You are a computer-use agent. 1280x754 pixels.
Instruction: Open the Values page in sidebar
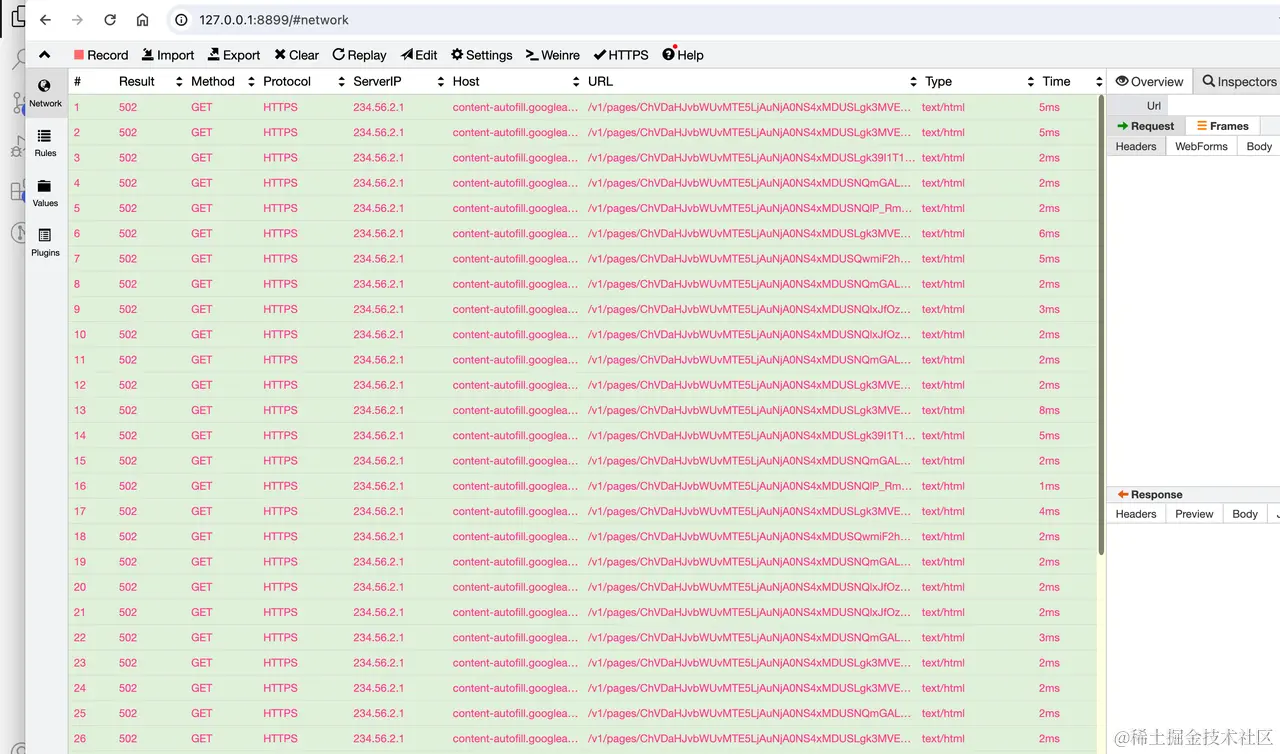(45, 193)
